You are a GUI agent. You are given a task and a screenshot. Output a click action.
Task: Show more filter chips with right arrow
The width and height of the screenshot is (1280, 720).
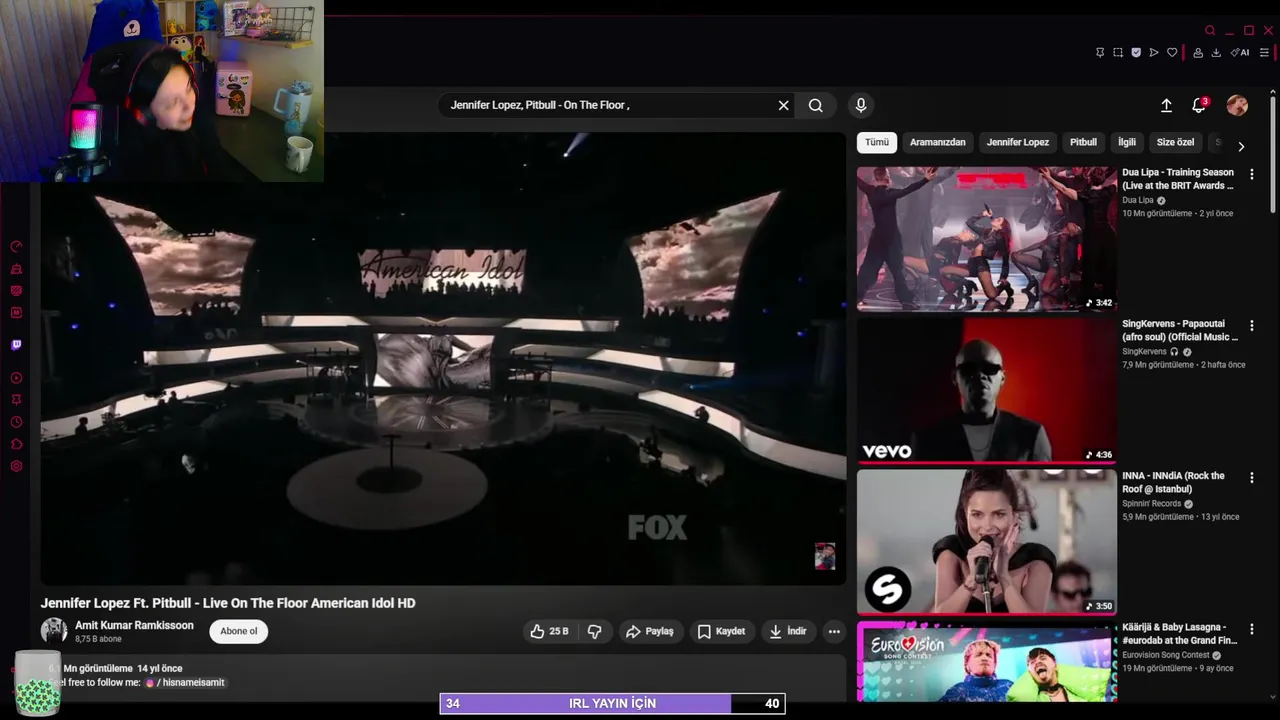(x=1241, y=146)
